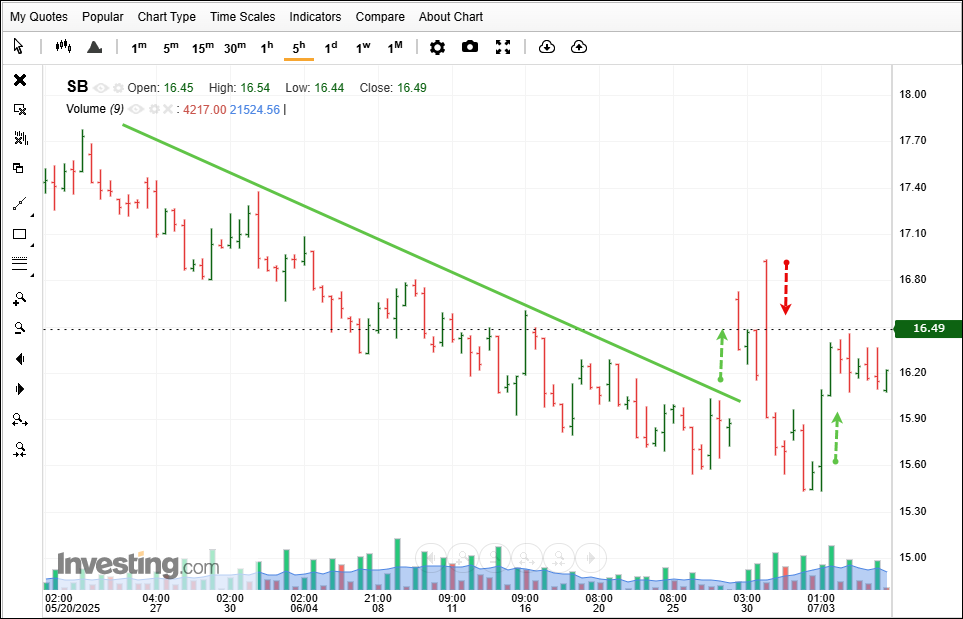The width and height of the screenshot is (963, 619).
Task: Click the cloud upload (save chart) icon
Action: coord(579,47)
